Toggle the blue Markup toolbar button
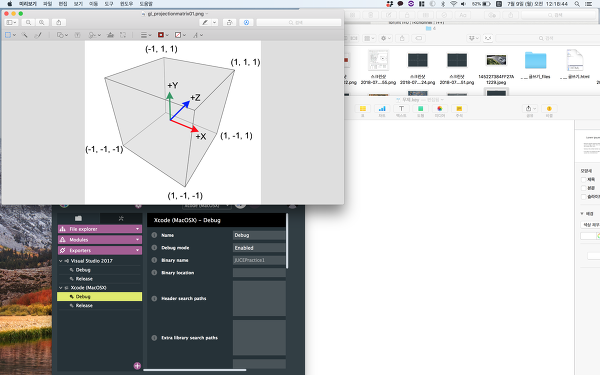Viewport: 600px width, 375px height. pyautogui.click(x=246, y=23)
